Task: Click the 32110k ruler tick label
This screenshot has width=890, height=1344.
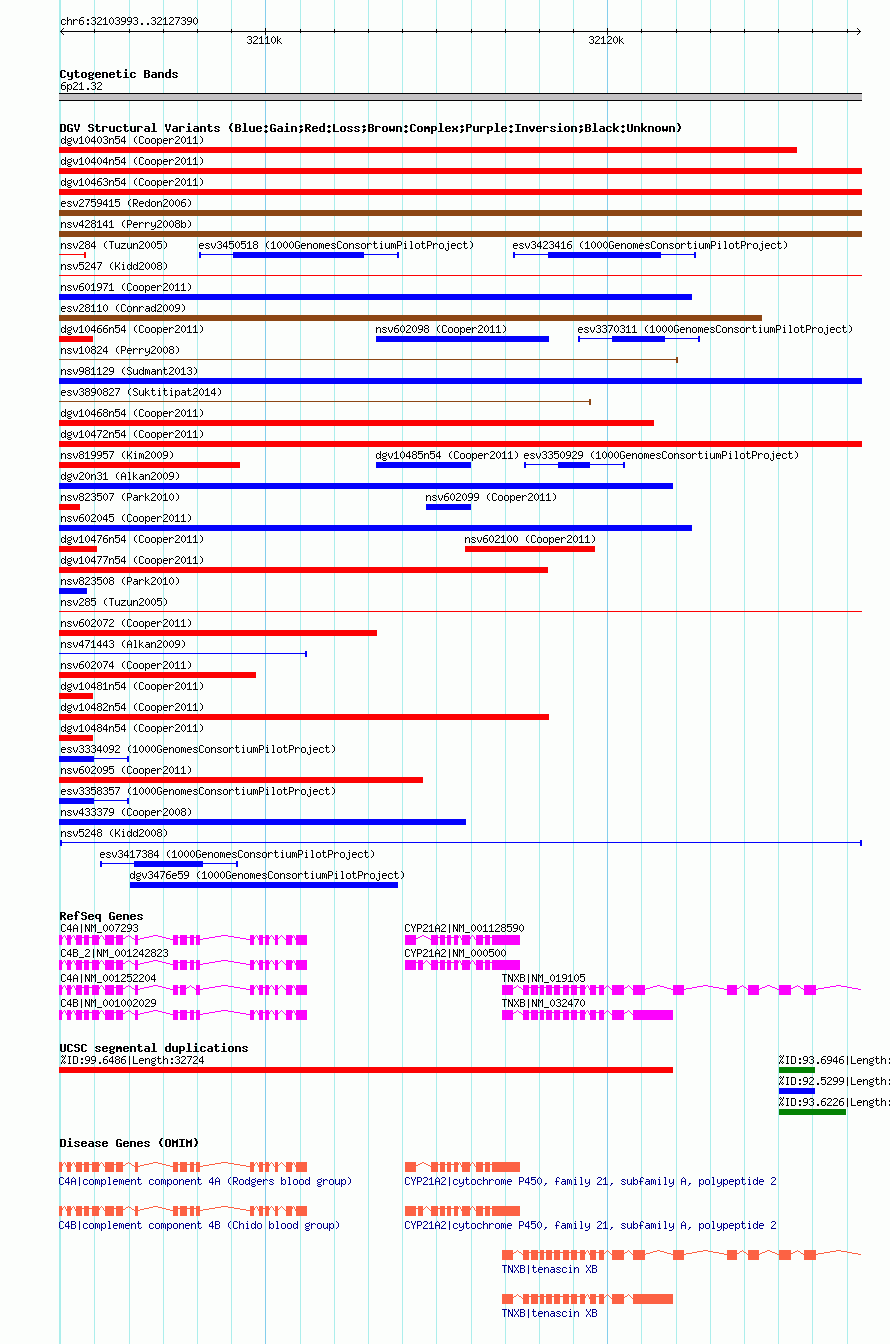Action: (264, 40)
